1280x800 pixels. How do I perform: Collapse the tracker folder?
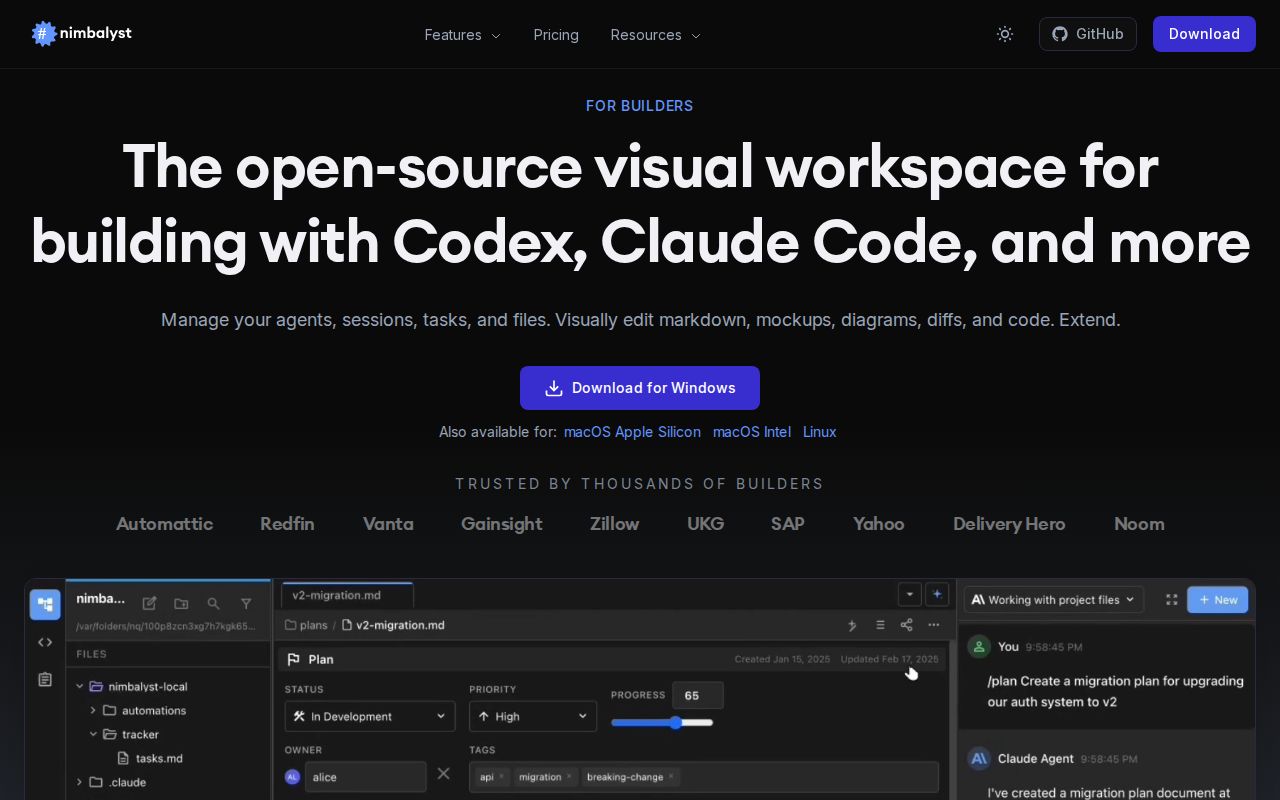click(x=93, y=734)
